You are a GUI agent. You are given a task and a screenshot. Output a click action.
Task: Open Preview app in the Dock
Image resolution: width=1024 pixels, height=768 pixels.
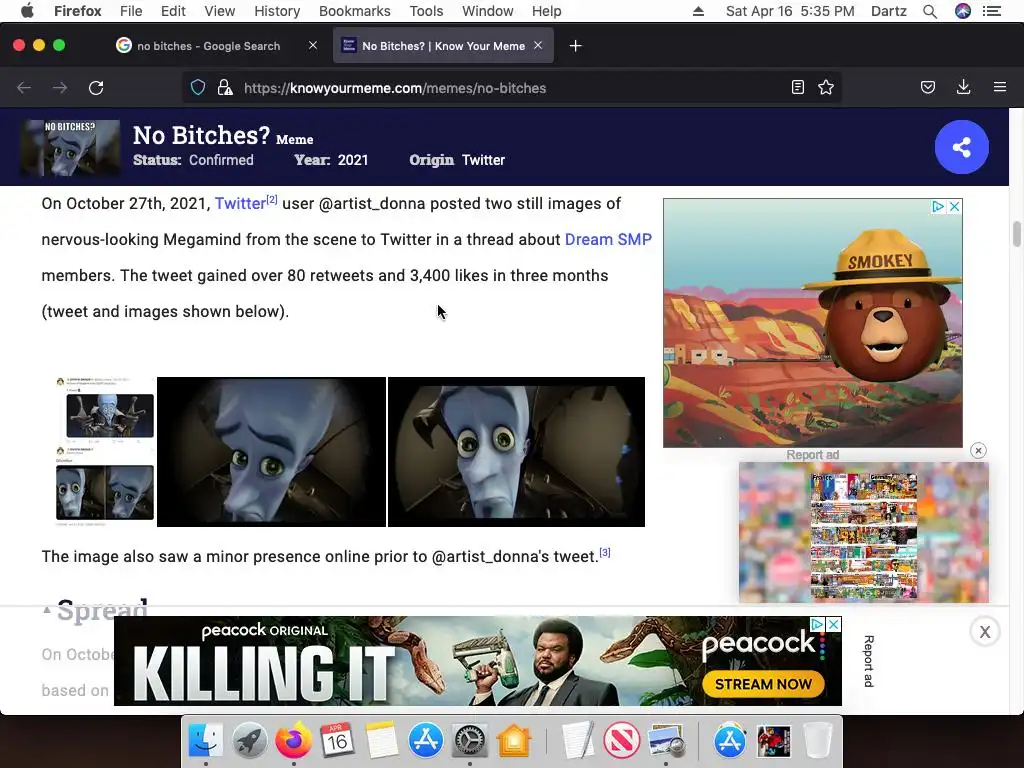click(x=665, y=741)
